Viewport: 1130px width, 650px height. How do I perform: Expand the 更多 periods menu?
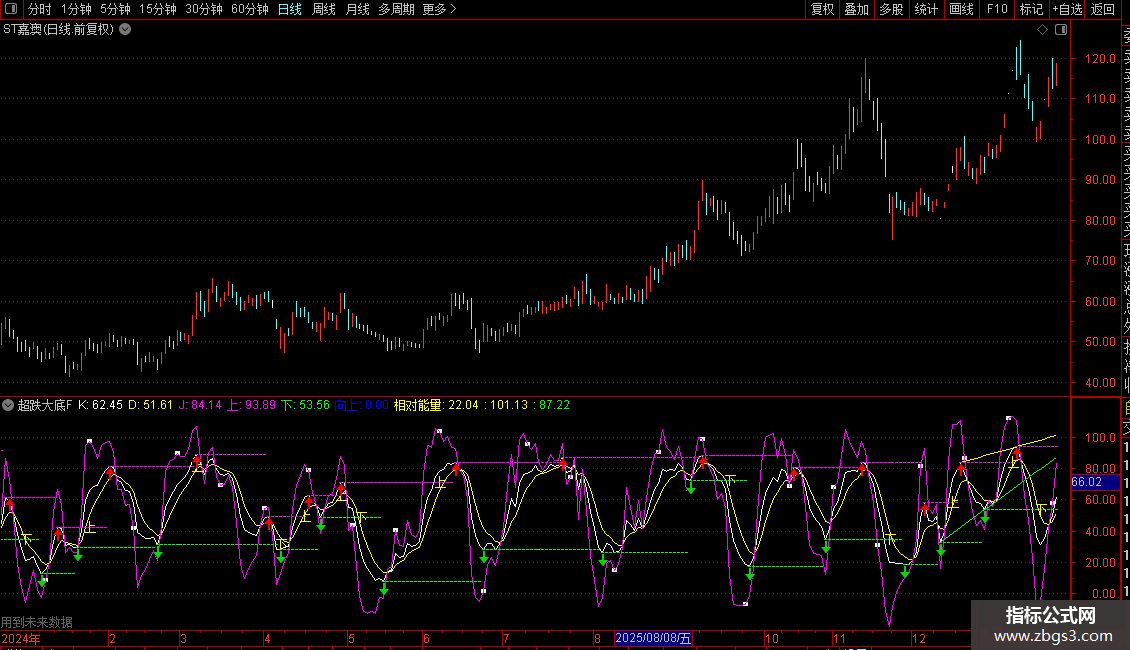point(439,9)
